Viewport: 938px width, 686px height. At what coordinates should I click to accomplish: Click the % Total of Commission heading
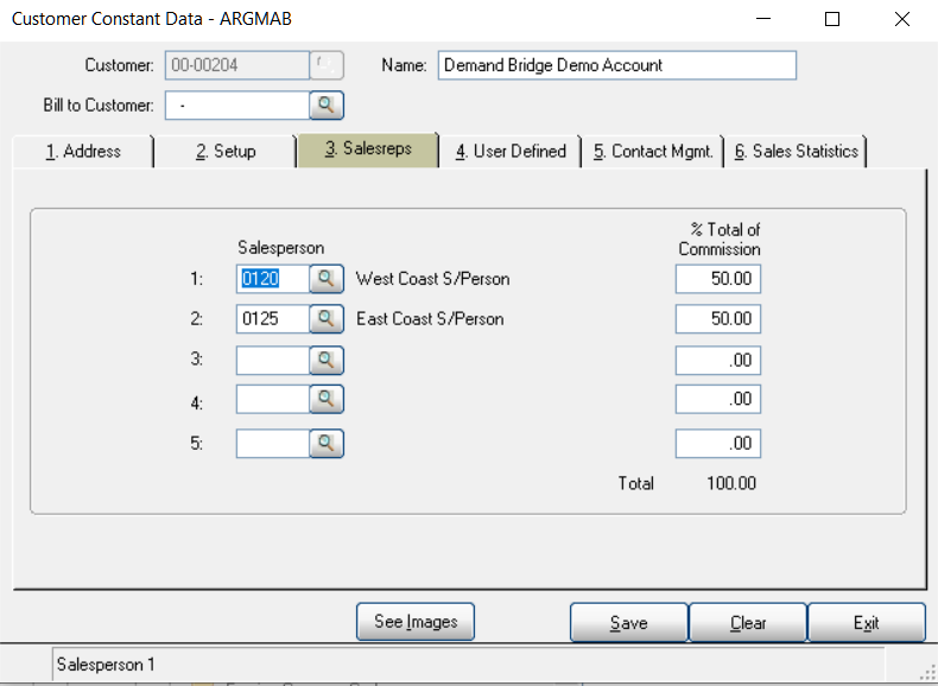720,239
